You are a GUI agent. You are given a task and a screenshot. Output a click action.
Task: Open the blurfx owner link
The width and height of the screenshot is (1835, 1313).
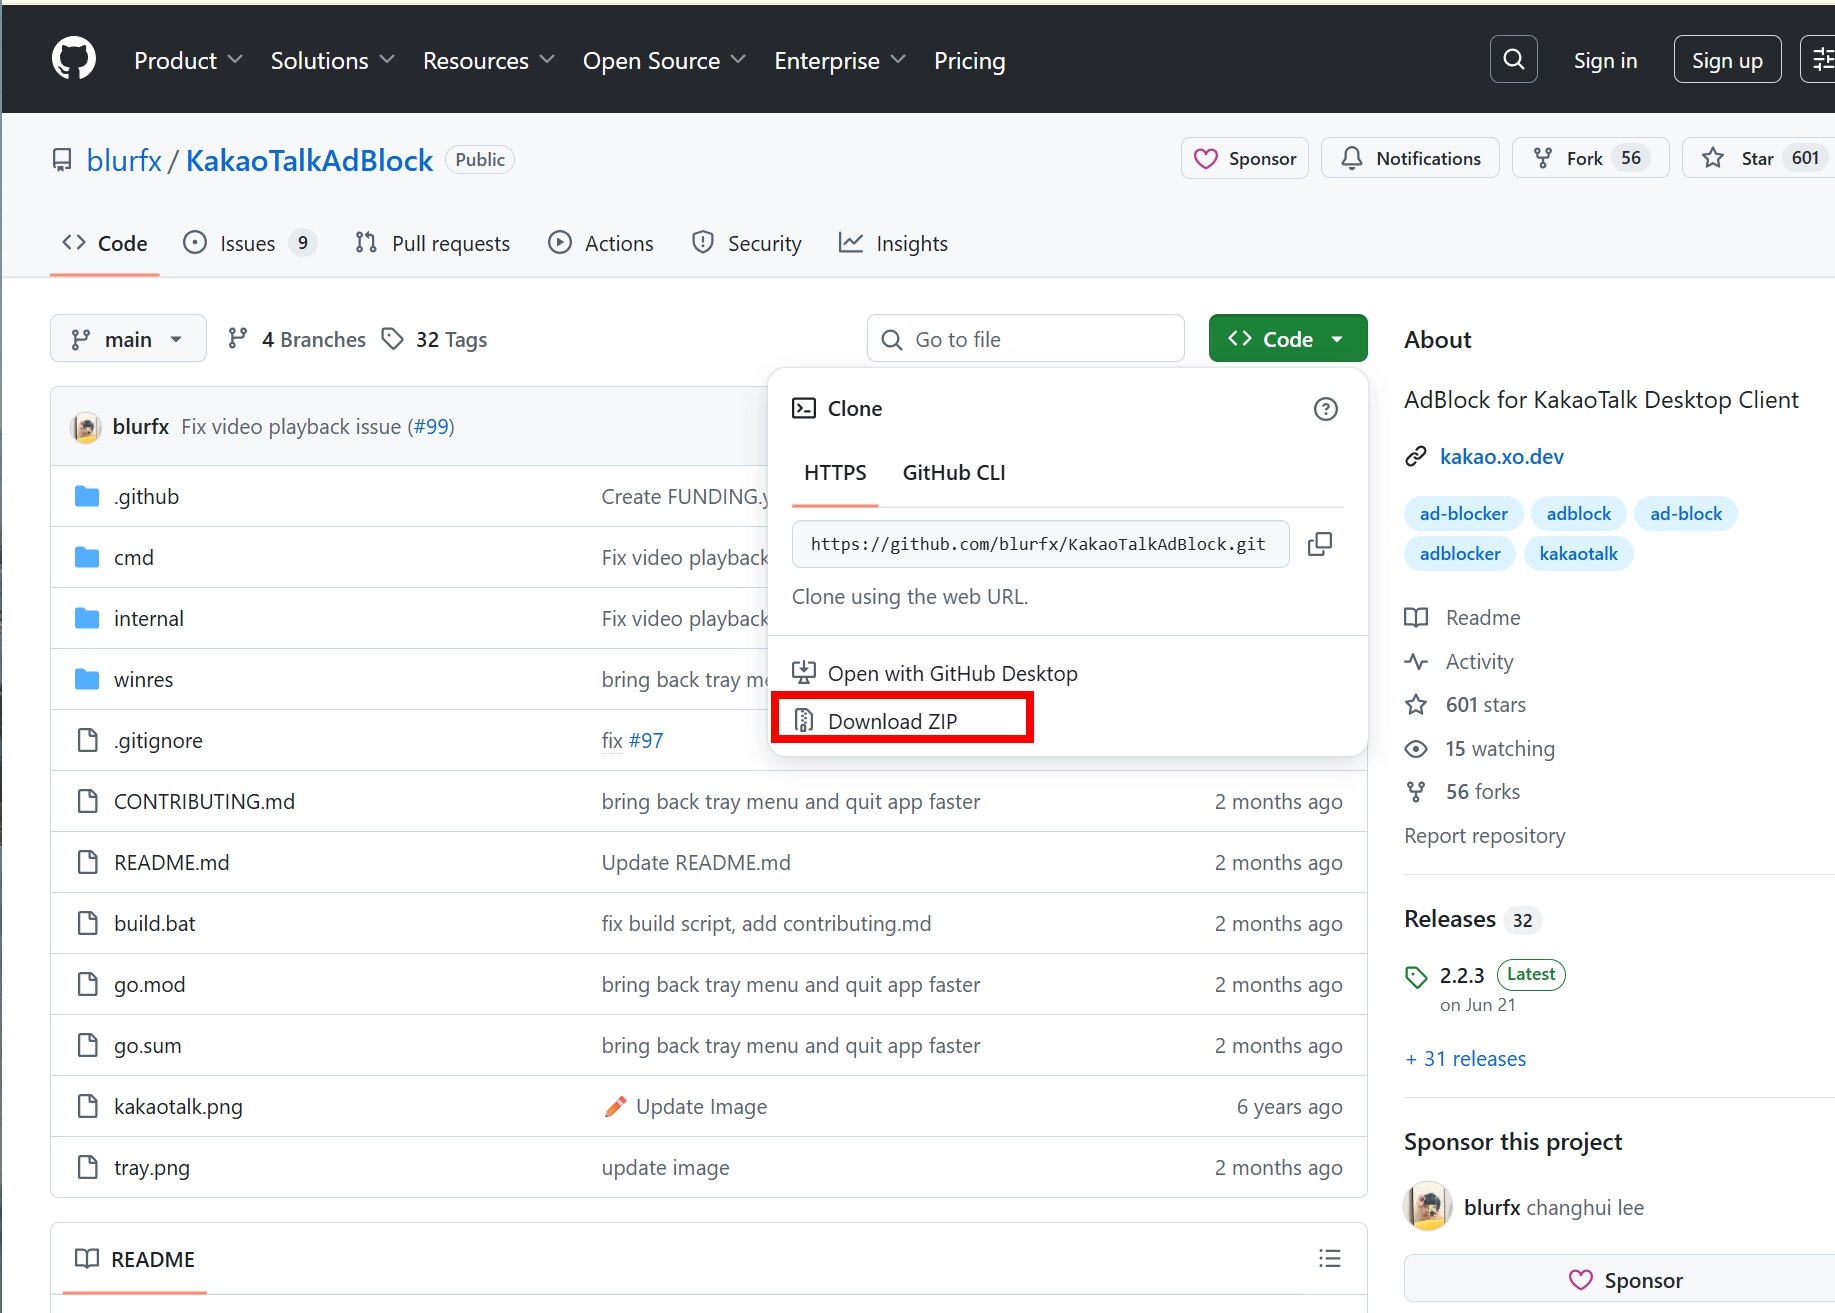tap(124, 160)
